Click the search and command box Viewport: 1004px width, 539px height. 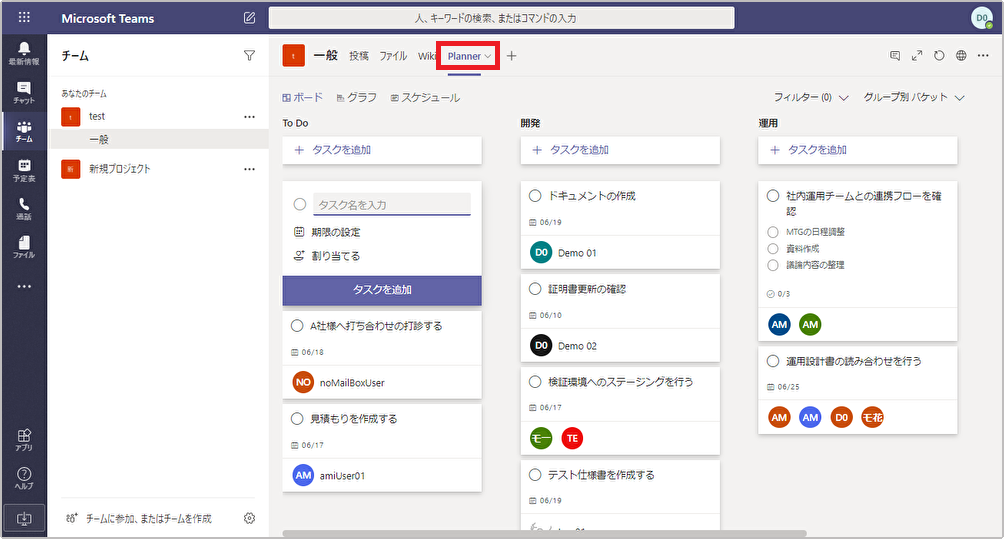[x=501, y=18]
